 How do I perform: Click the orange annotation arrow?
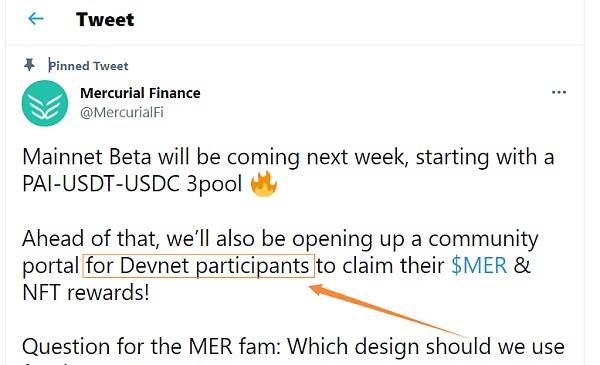click(x=386, y=310)
